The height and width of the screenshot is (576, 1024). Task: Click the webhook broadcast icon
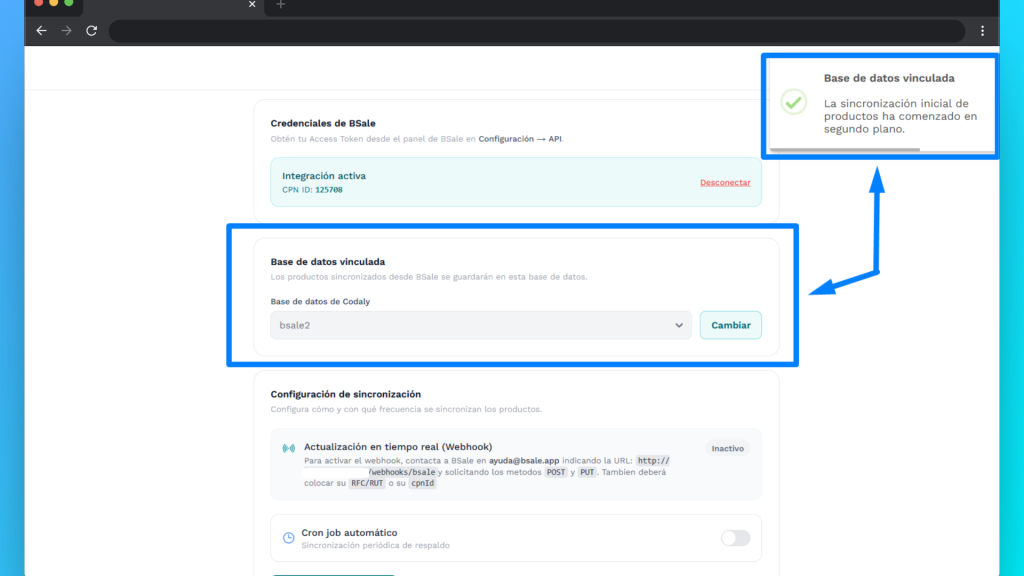289,448
